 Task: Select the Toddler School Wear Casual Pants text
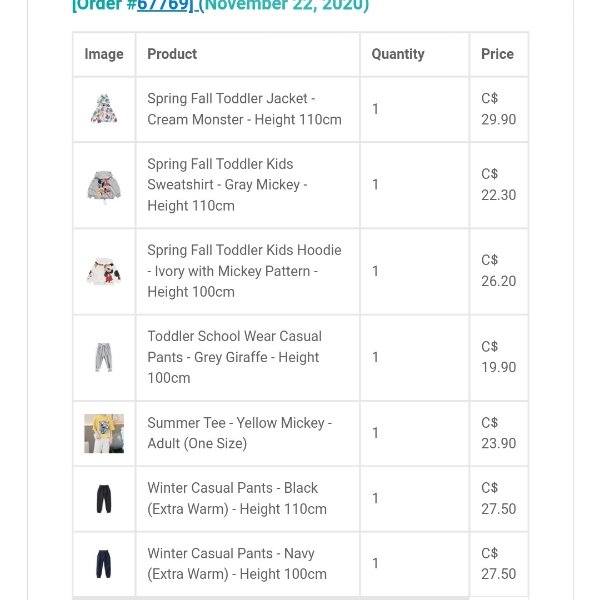234,357
